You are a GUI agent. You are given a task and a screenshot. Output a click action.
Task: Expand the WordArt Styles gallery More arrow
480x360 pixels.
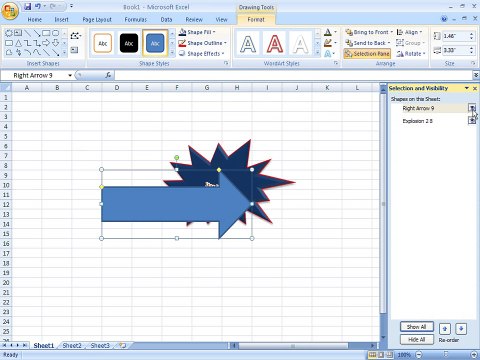pos(317,53)
